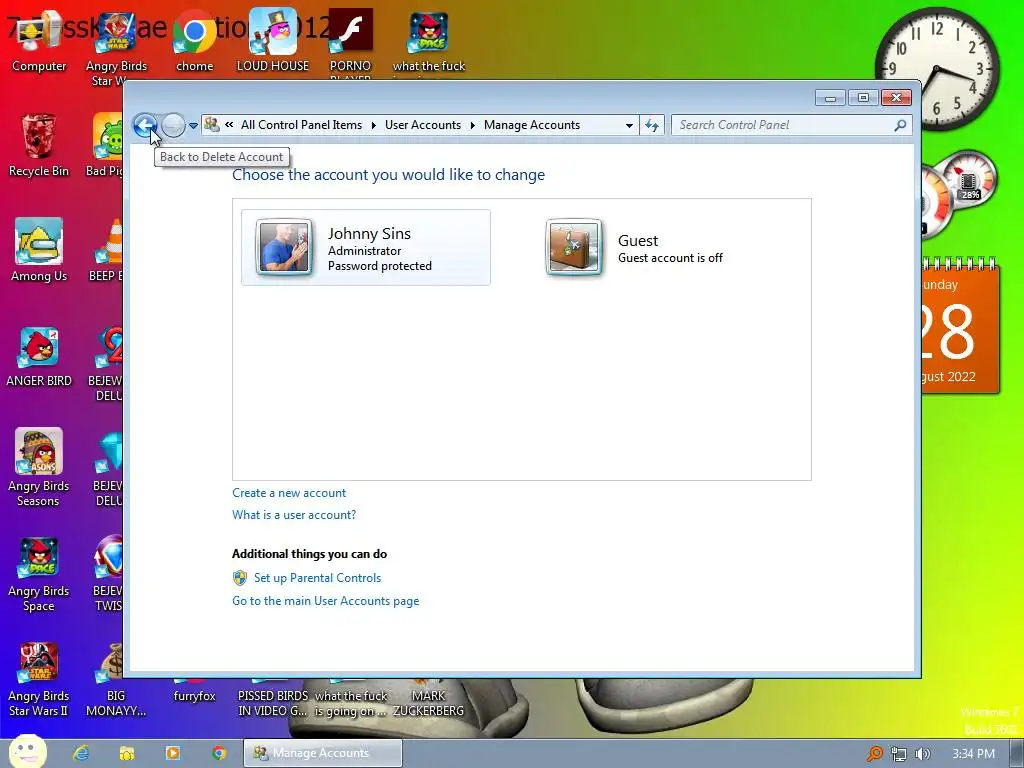Focus the Search Control Panel field

point(784,125)
